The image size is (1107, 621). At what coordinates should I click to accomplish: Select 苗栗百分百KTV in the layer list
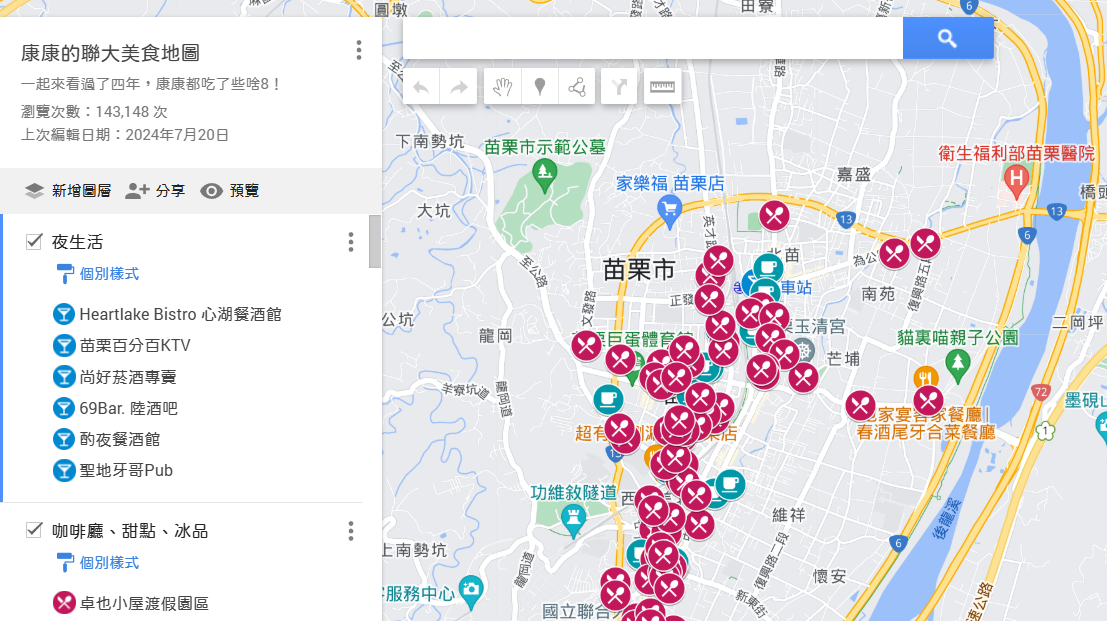[134, 346]
